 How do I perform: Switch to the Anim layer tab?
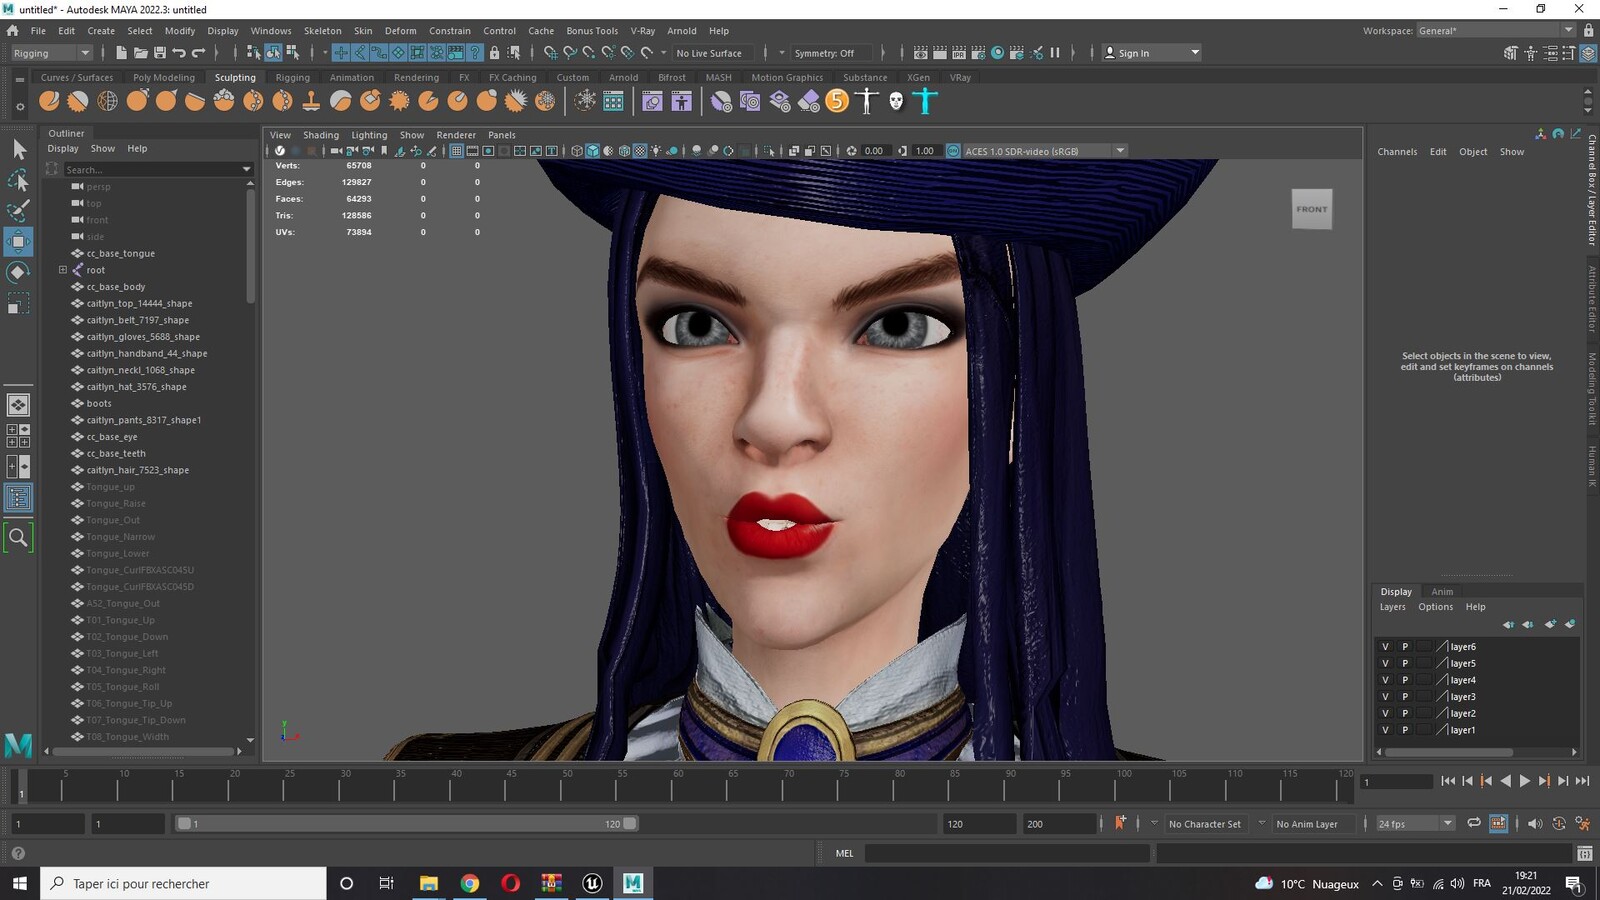coord(1442,592)
